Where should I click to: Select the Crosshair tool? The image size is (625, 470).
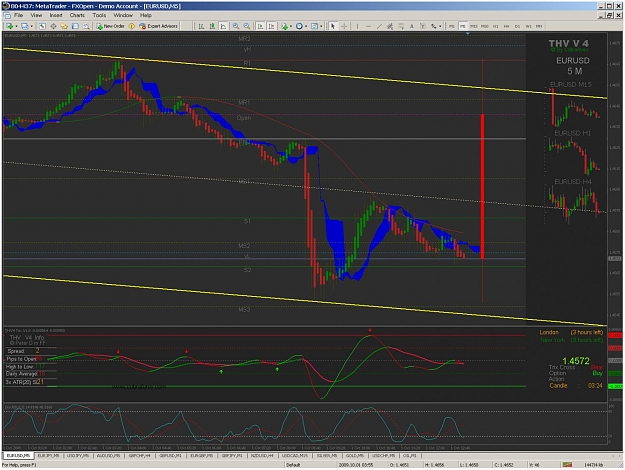point(344,26)
